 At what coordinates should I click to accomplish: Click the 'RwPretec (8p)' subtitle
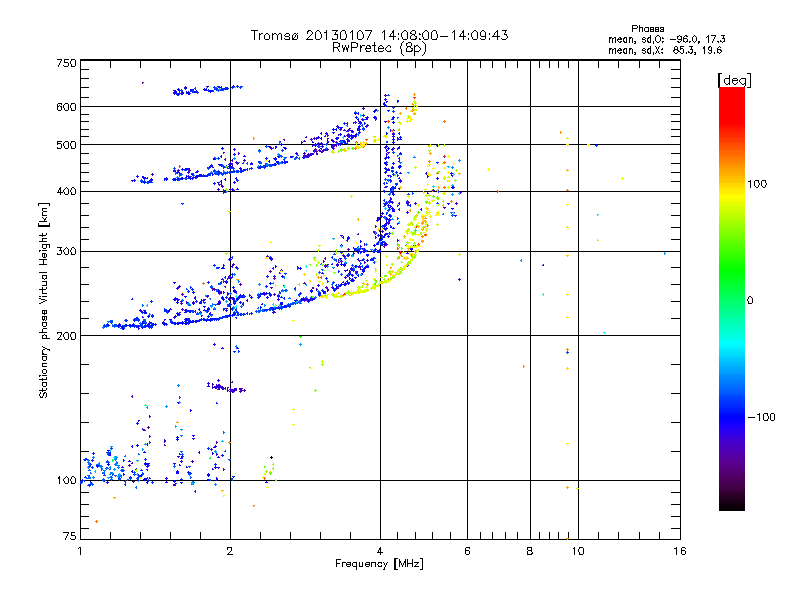coord(379,48)
